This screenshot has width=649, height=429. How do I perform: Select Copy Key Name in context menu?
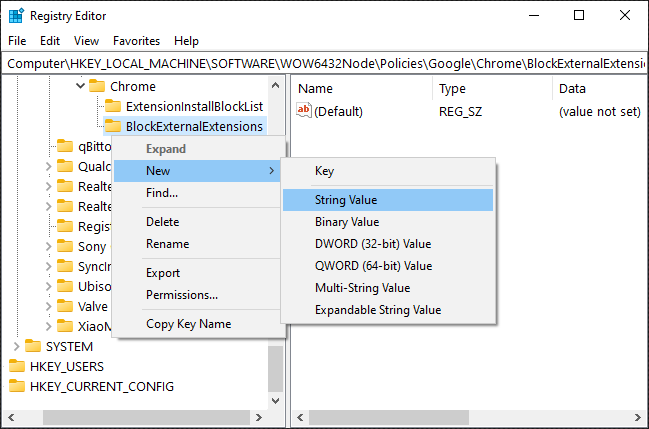click(188, 324)
